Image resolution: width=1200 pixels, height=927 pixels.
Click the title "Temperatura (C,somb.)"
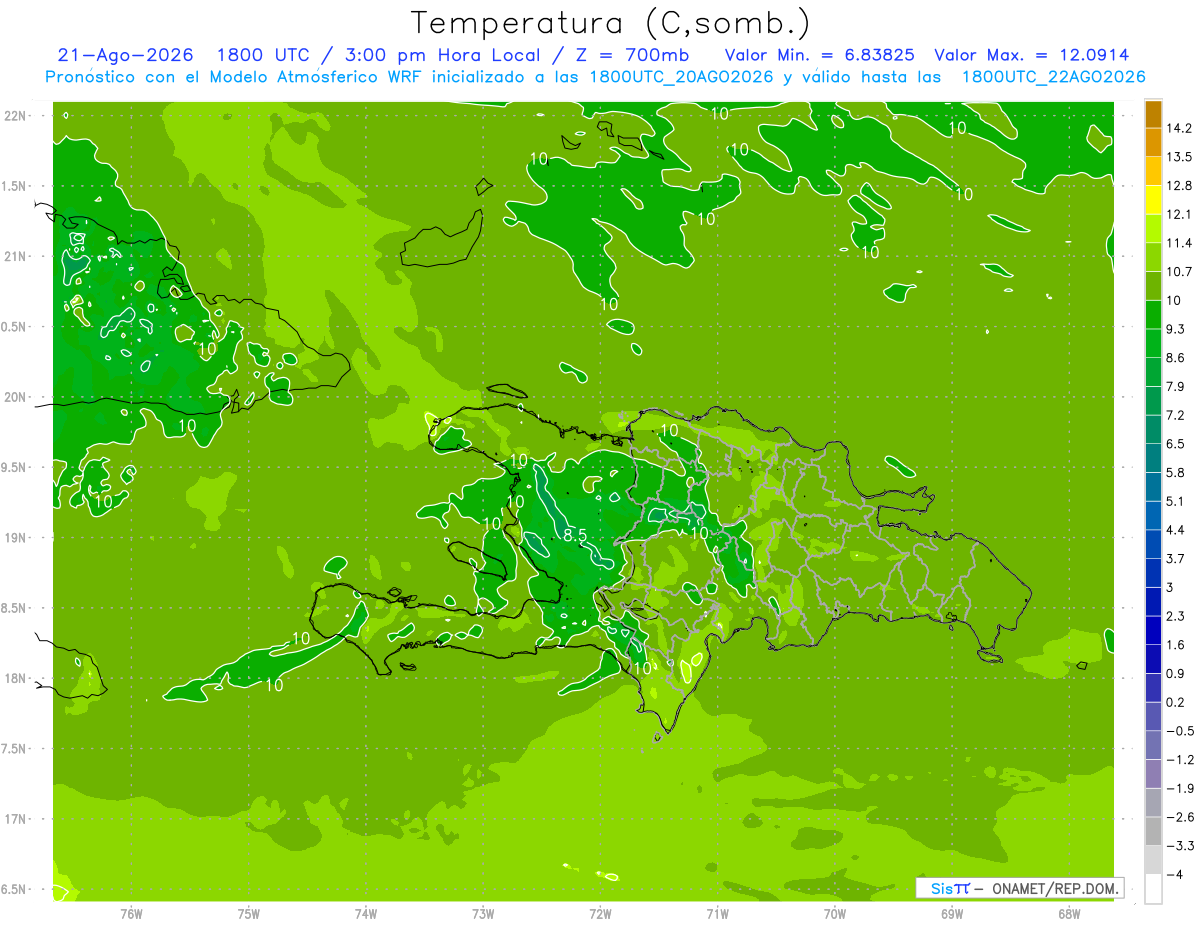point(611,23)
